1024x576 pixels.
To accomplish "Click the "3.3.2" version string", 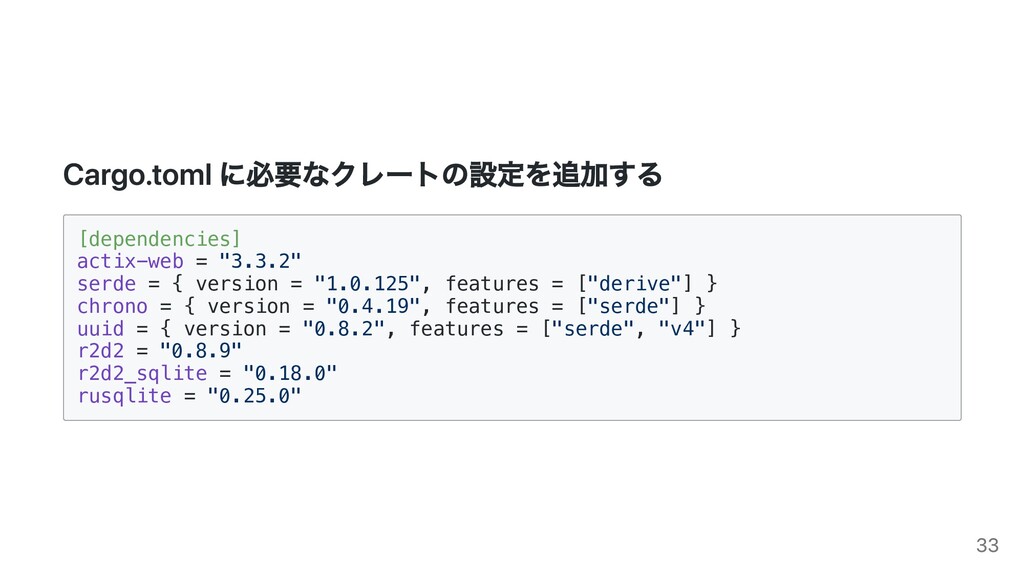I will click(260, 261).
